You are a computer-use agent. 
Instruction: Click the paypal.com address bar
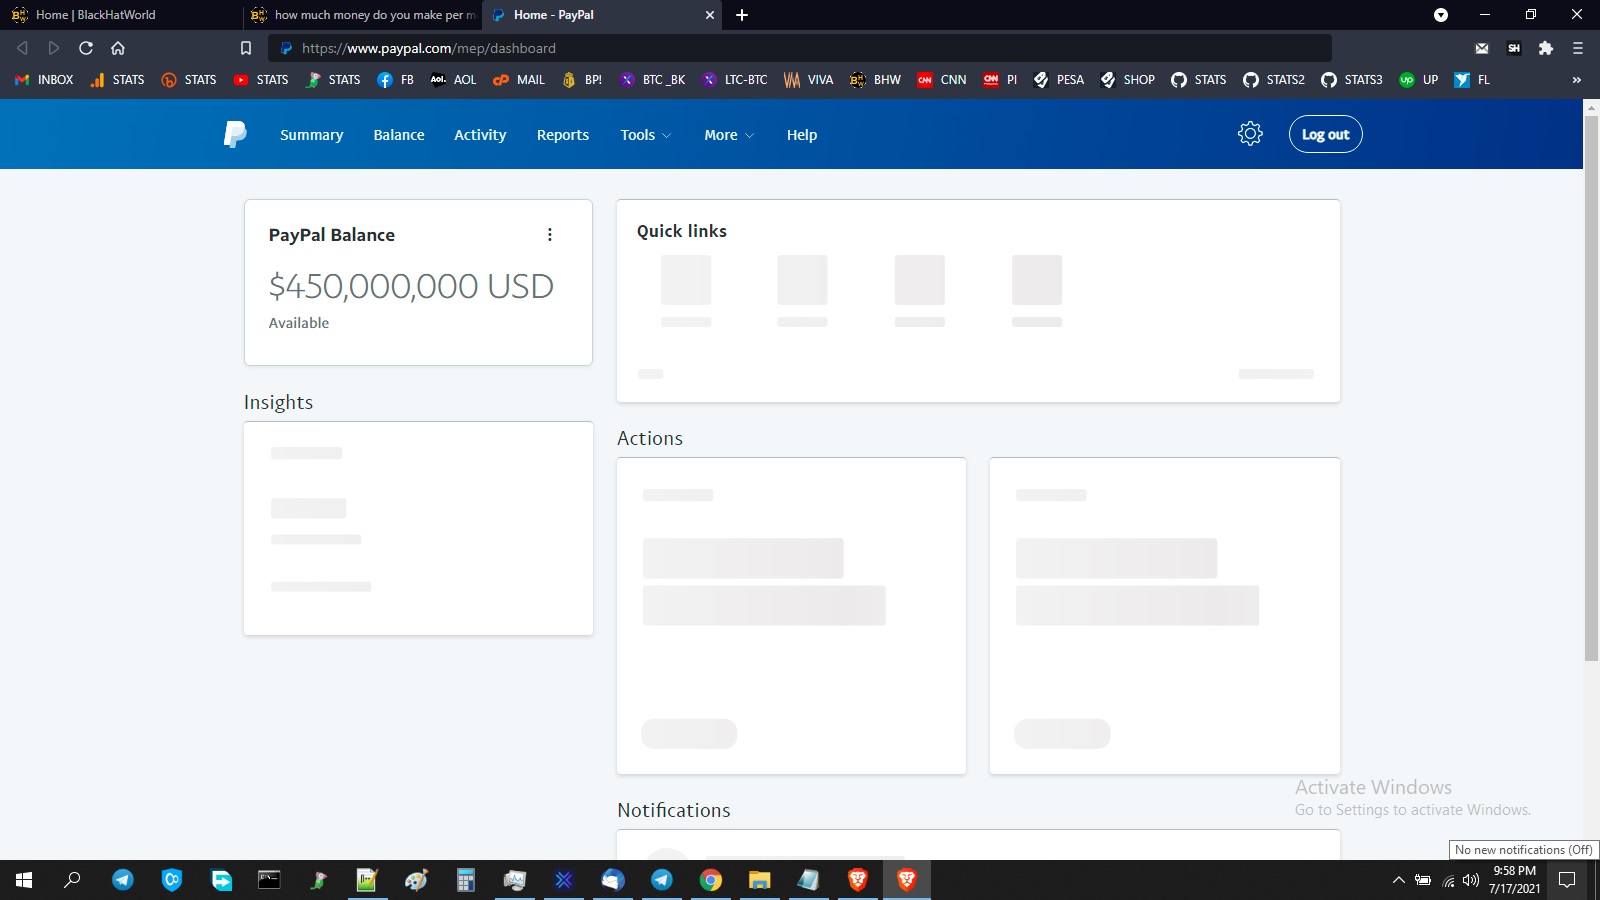click(x=800, y=48)
